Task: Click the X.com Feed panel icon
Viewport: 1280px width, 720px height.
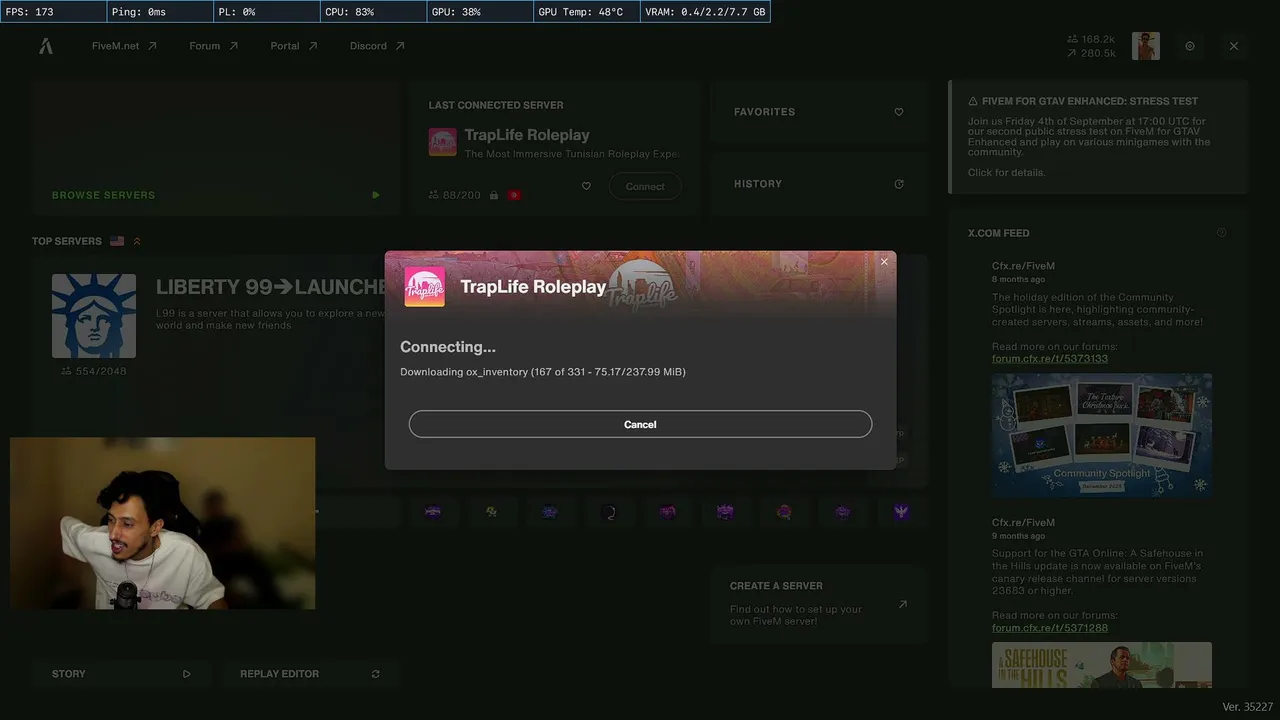Action: (x=1221, y=233)
